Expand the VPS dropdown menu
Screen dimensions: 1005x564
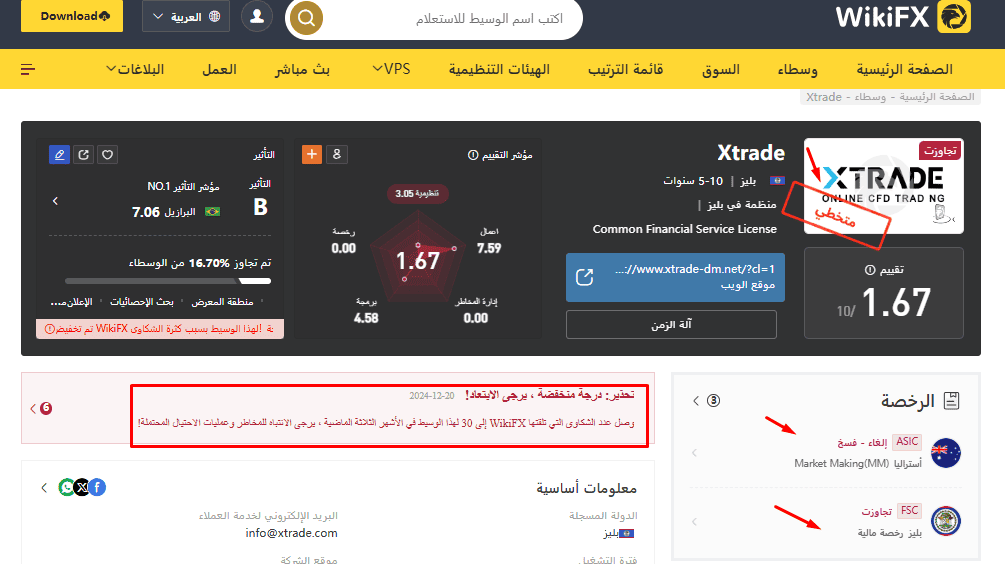point(391,69)
